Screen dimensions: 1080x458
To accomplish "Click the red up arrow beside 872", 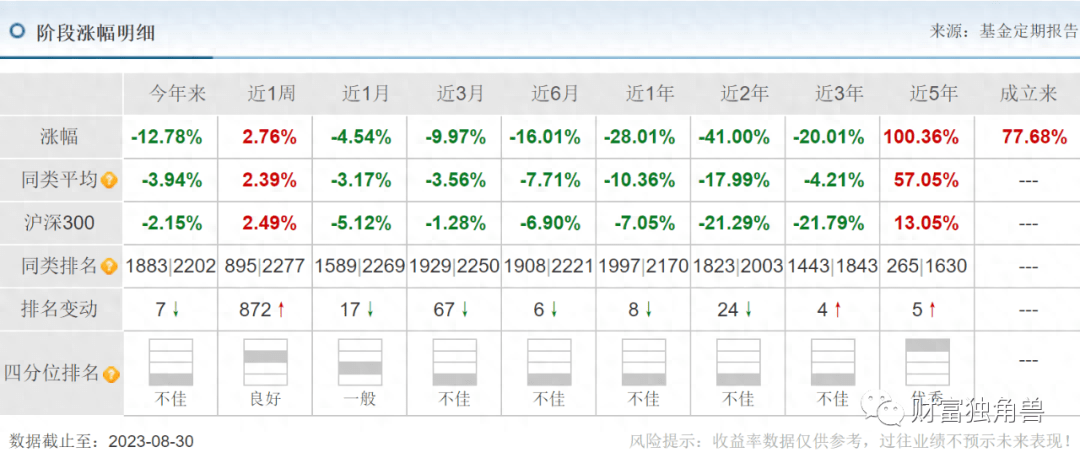I will point(280,310).
